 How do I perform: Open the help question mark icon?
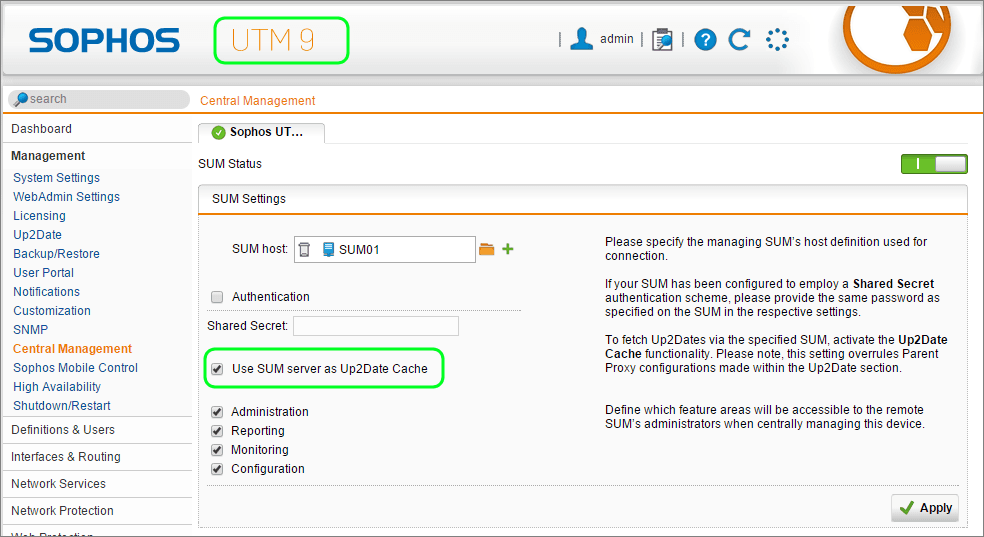coord(705,40)
